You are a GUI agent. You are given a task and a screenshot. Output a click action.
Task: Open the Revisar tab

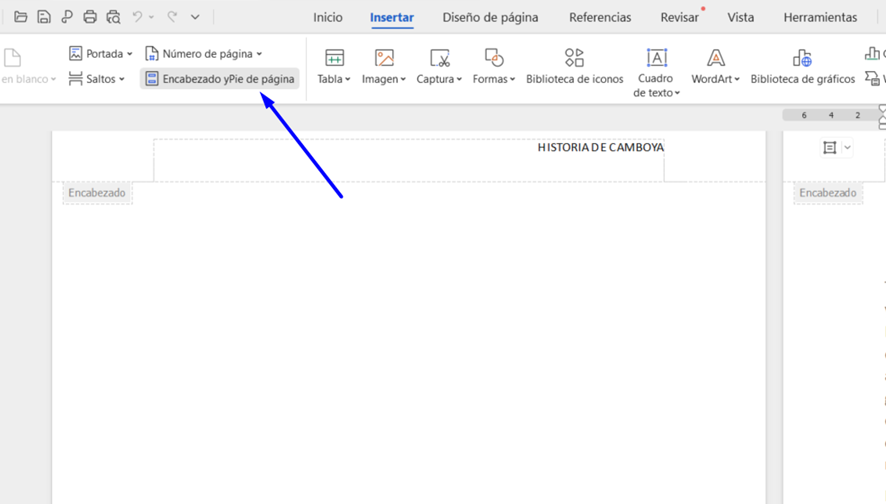click(x=680, y=18)
